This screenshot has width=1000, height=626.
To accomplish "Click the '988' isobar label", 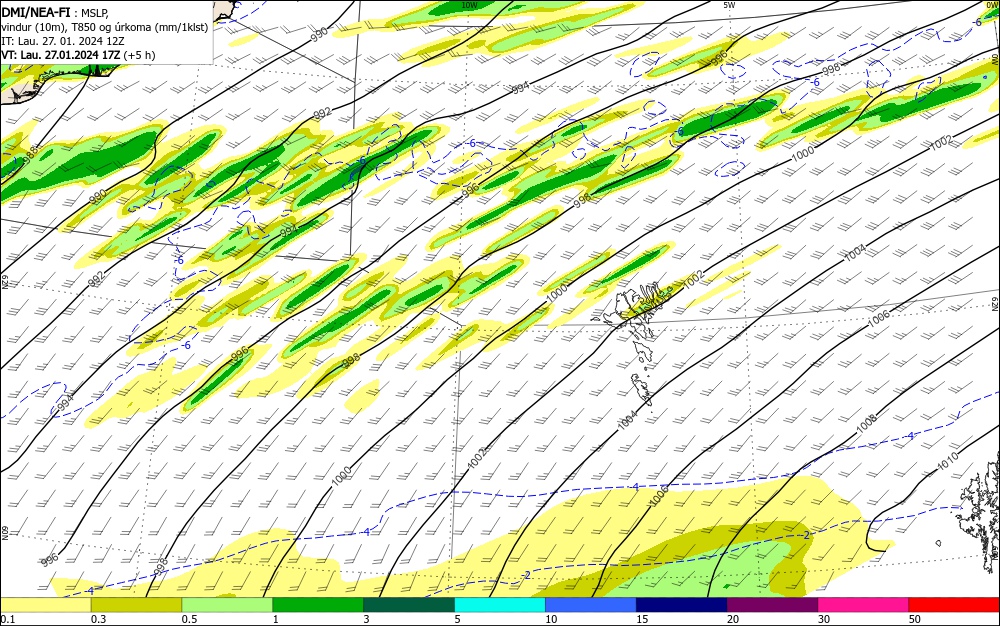I will [30, 156].
